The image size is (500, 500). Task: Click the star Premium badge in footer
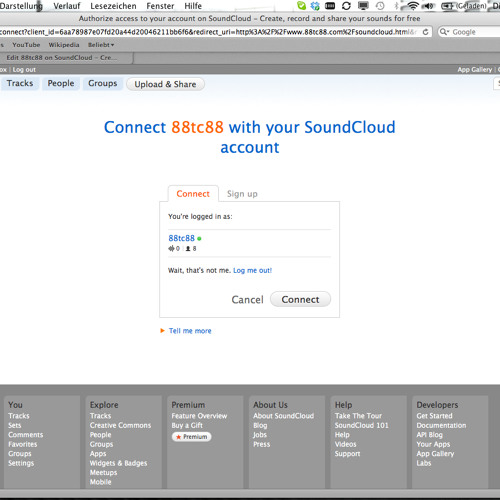(x=192, y=437)
